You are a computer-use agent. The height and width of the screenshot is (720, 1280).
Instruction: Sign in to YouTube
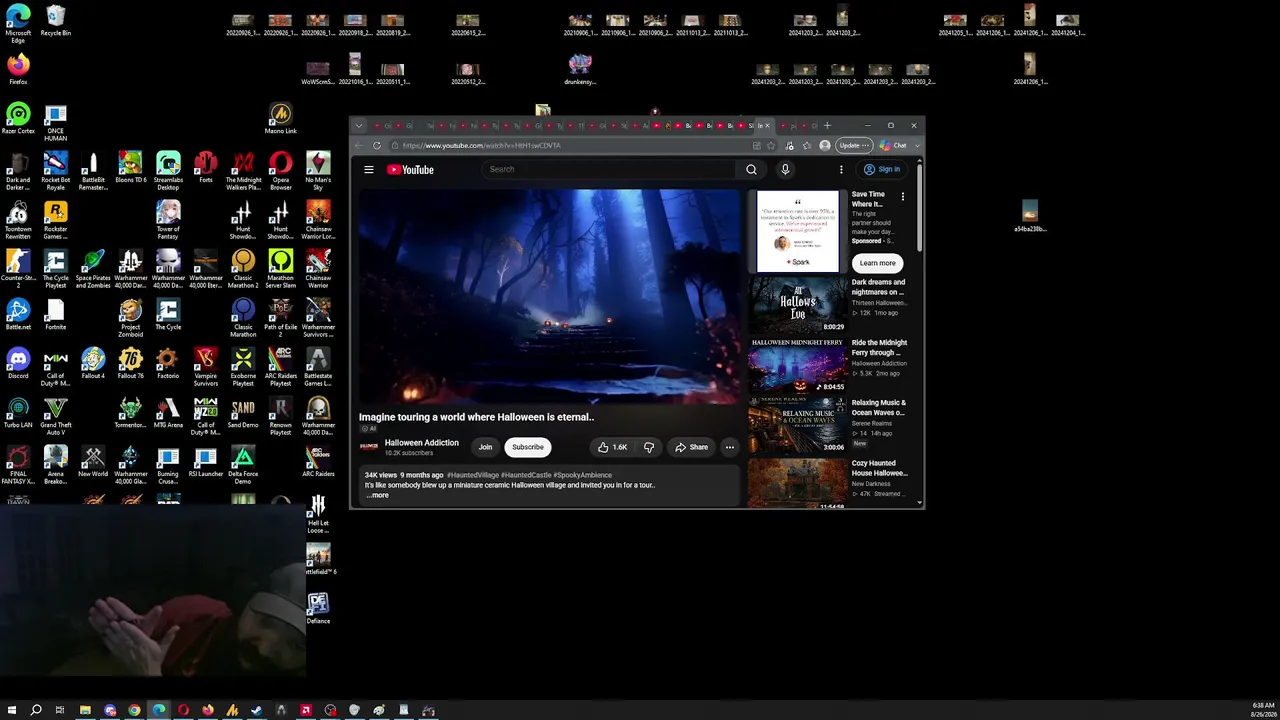pos(882,170)
